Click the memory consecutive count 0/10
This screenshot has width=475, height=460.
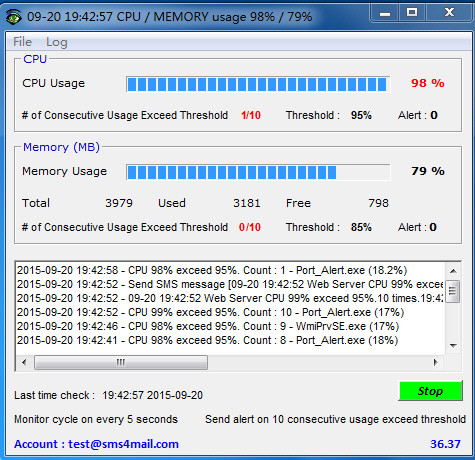250,227
